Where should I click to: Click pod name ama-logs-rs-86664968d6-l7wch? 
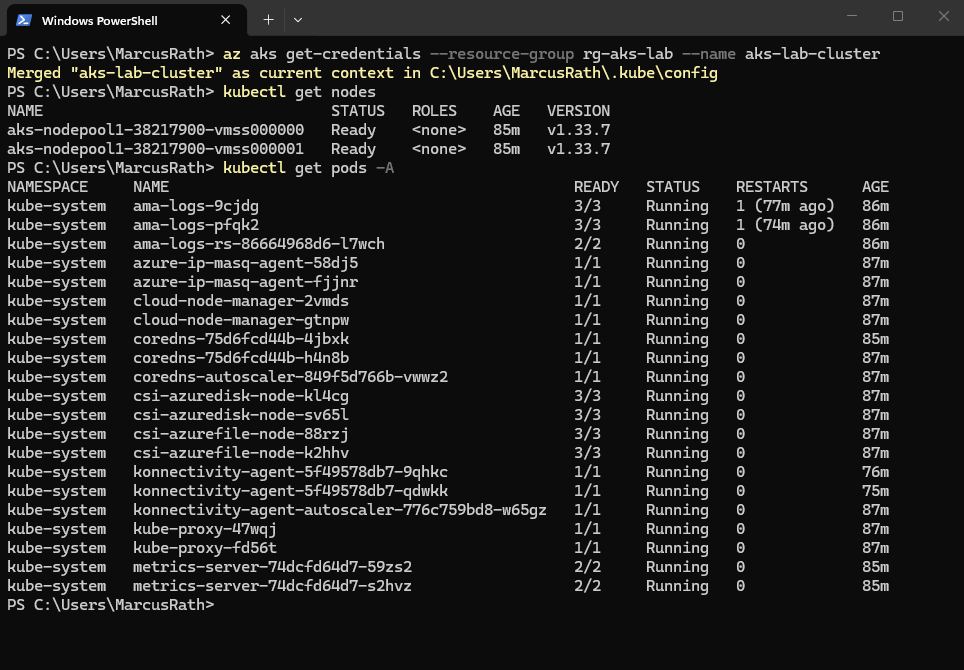coord(258,244)
